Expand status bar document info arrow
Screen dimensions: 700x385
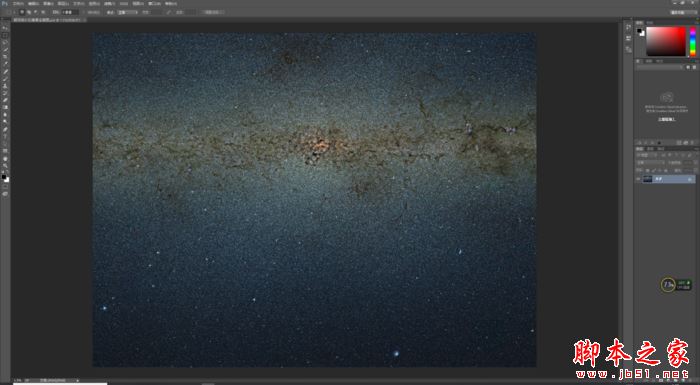[x=77, y=381]
